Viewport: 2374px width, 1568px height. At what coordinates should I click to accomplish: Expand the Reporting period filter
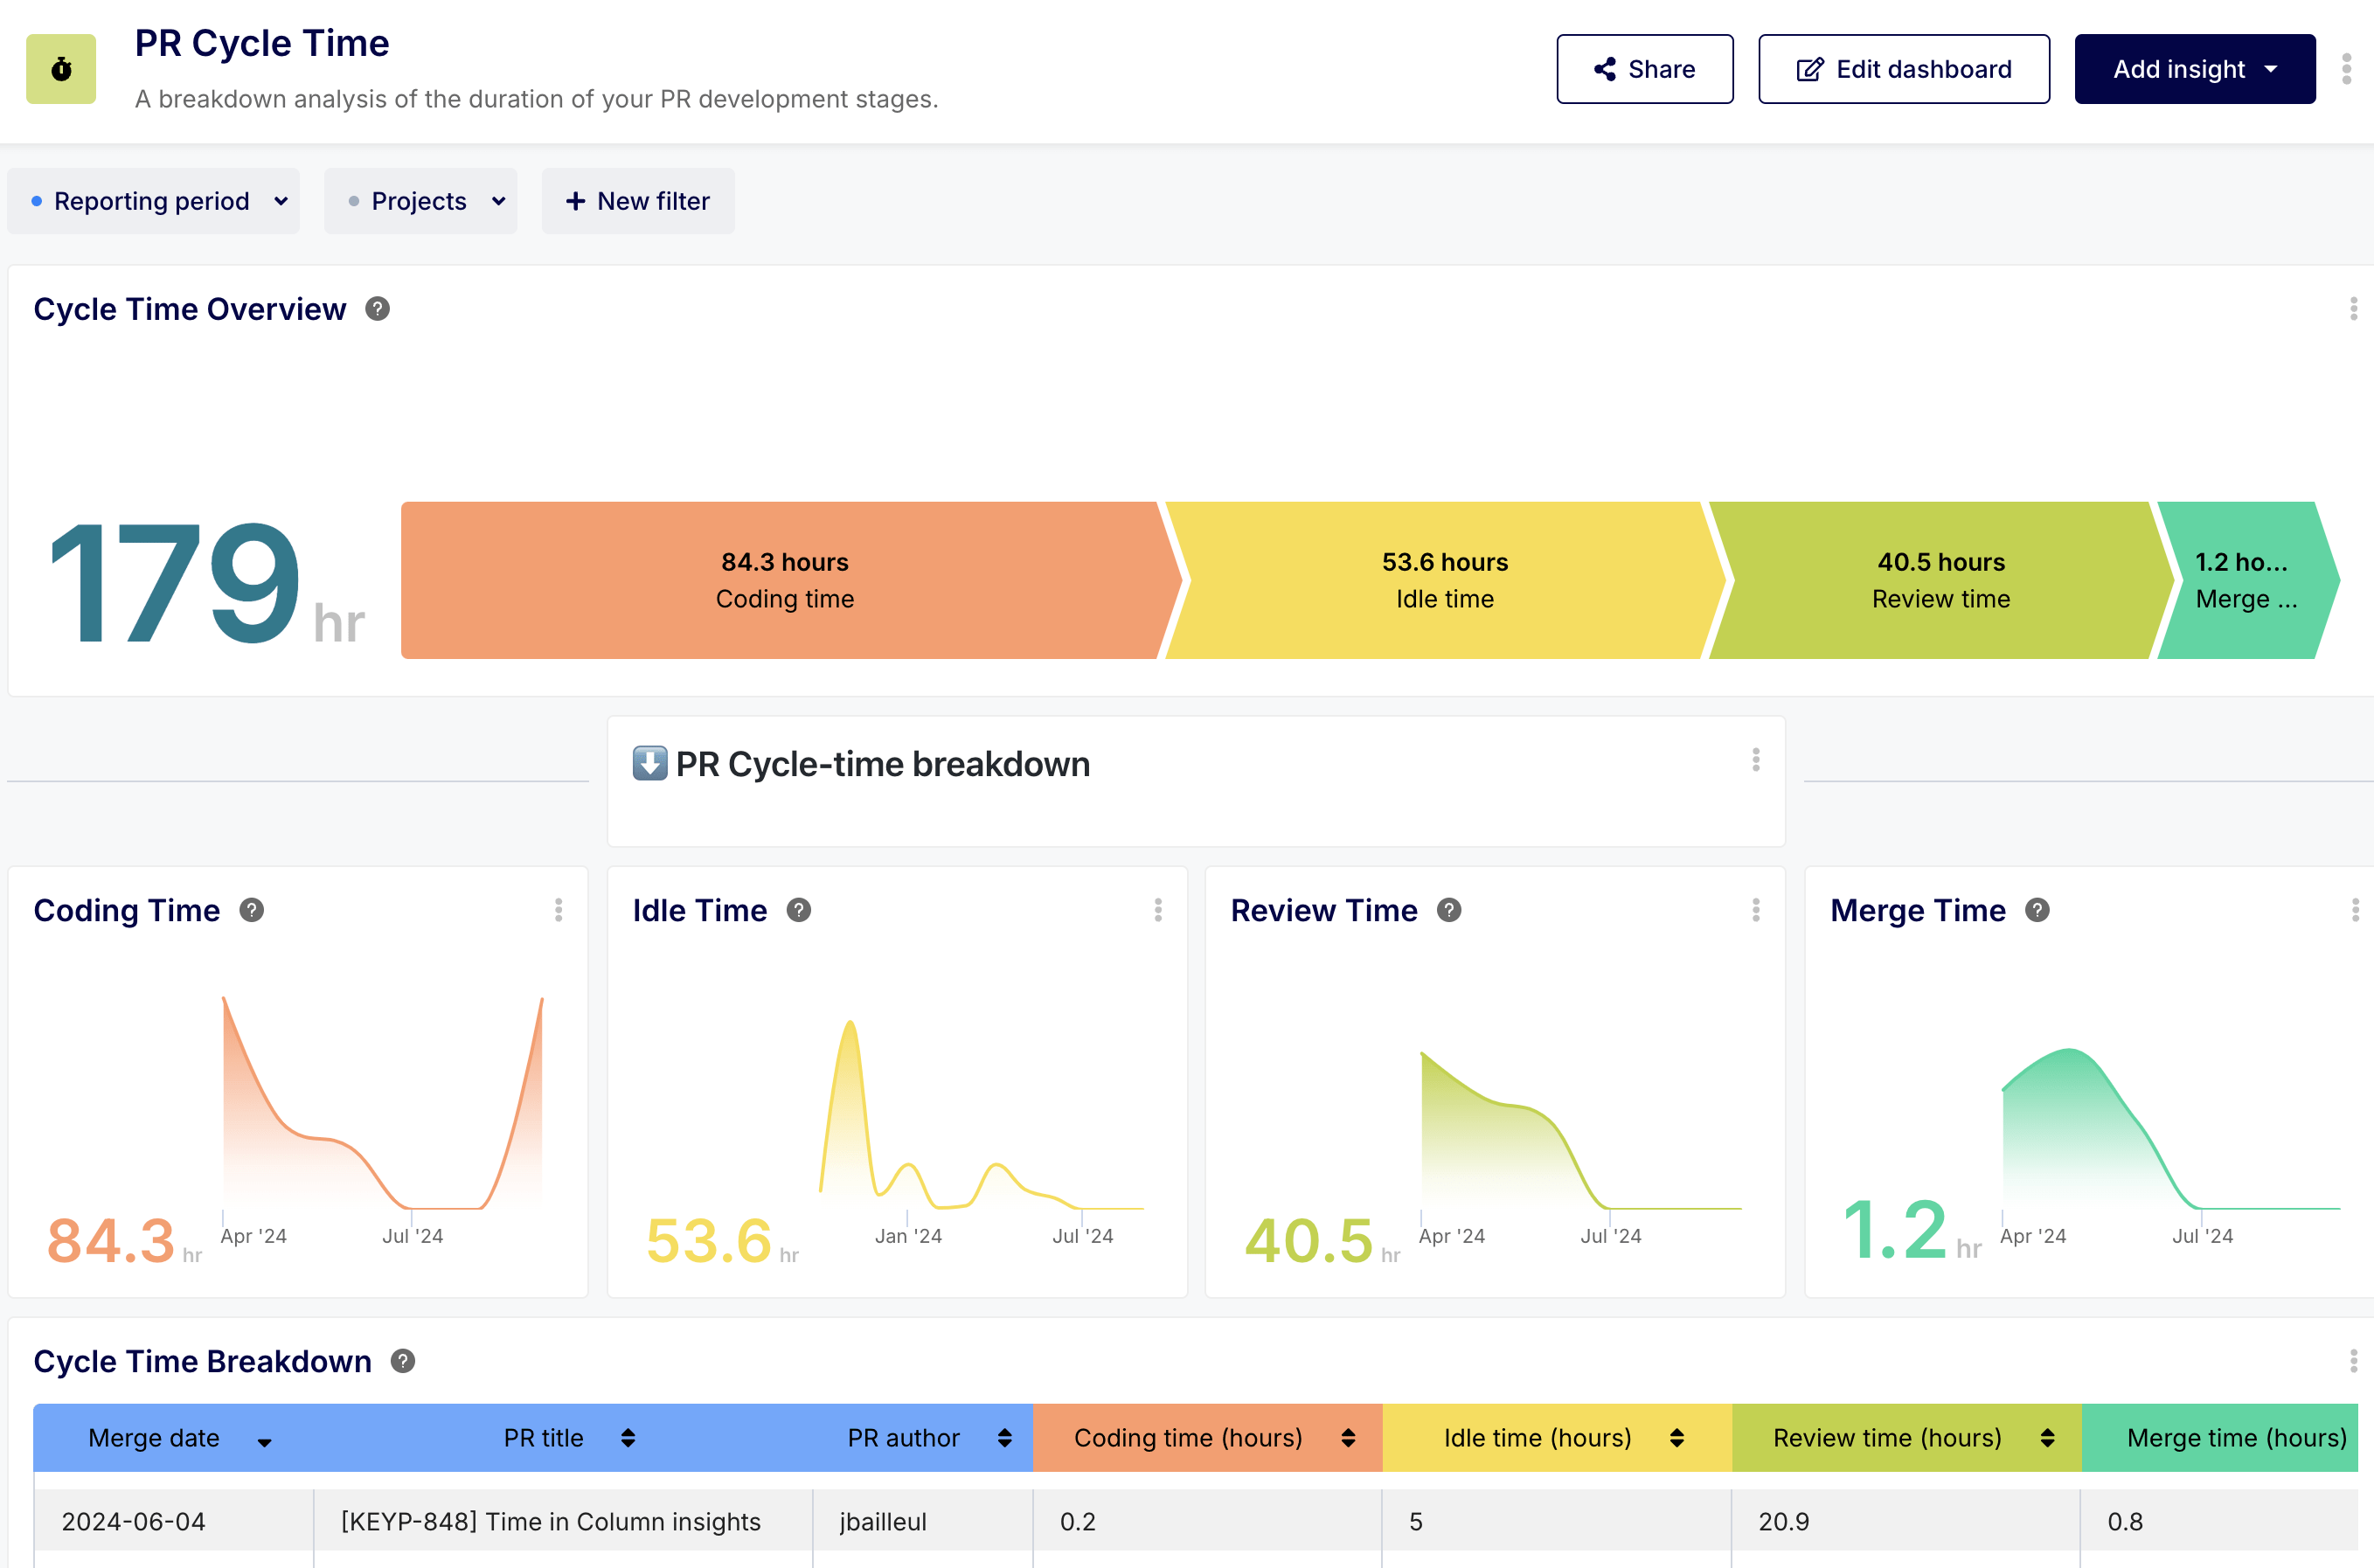point(153,201)
